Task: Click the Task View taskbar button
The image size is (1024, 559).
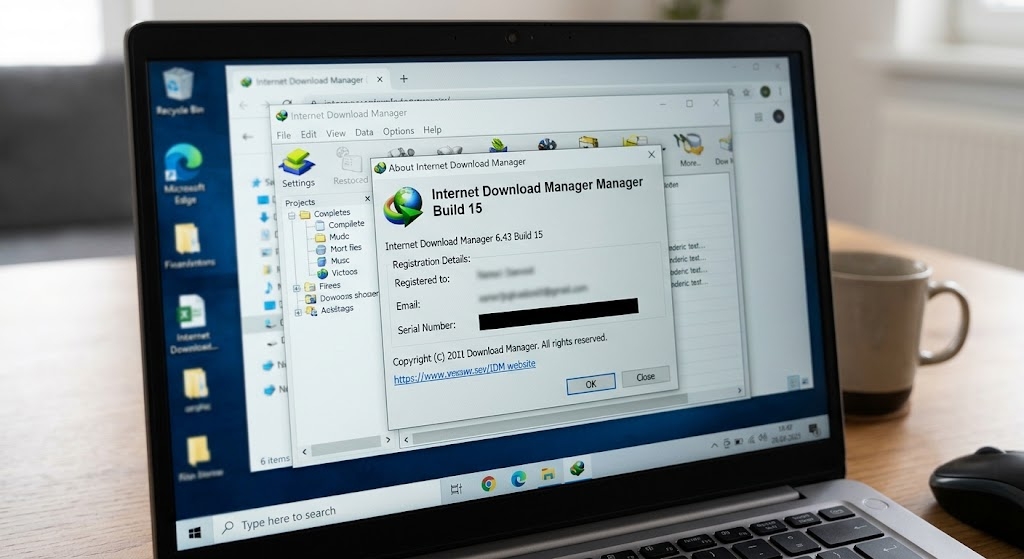Action: tap(456, 488)
